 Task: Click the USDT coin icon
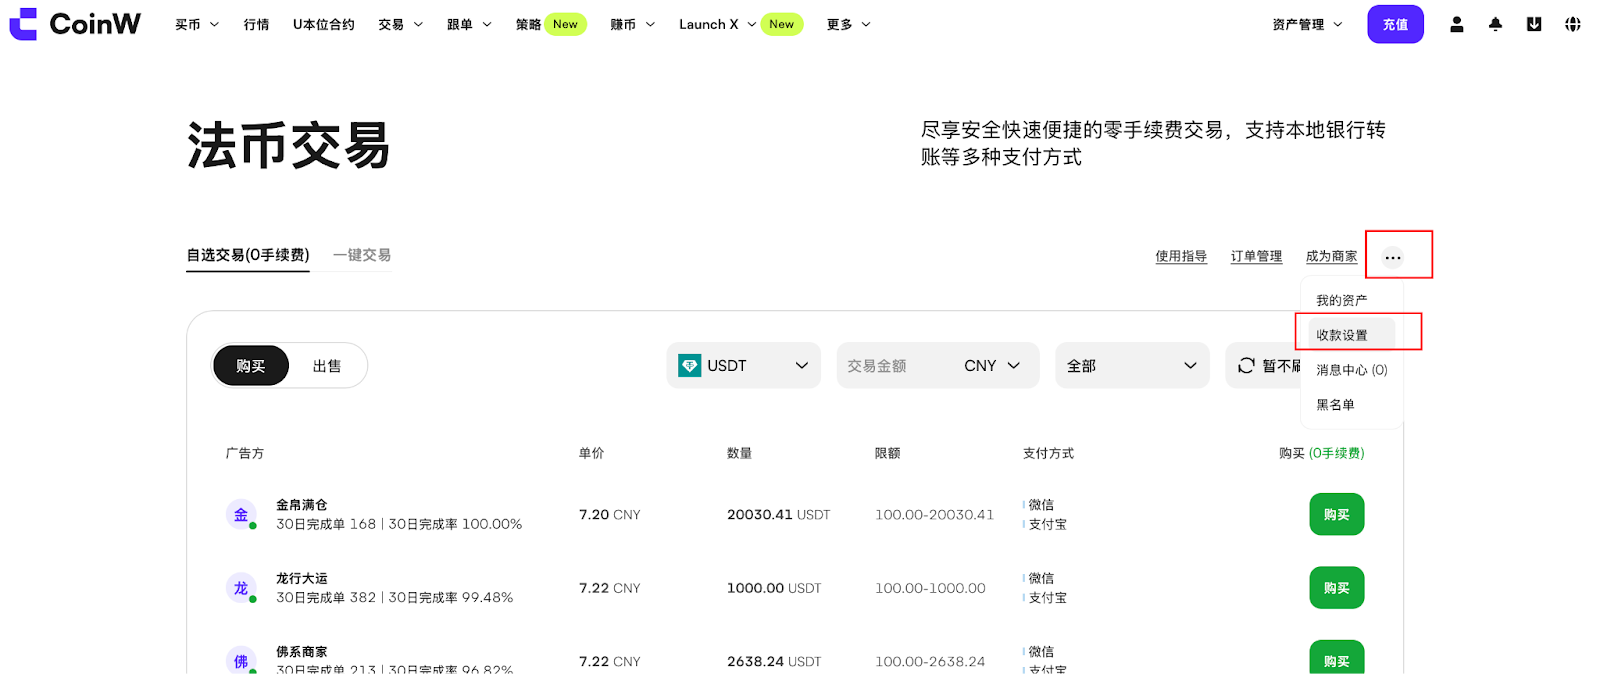tap(690, 366)
